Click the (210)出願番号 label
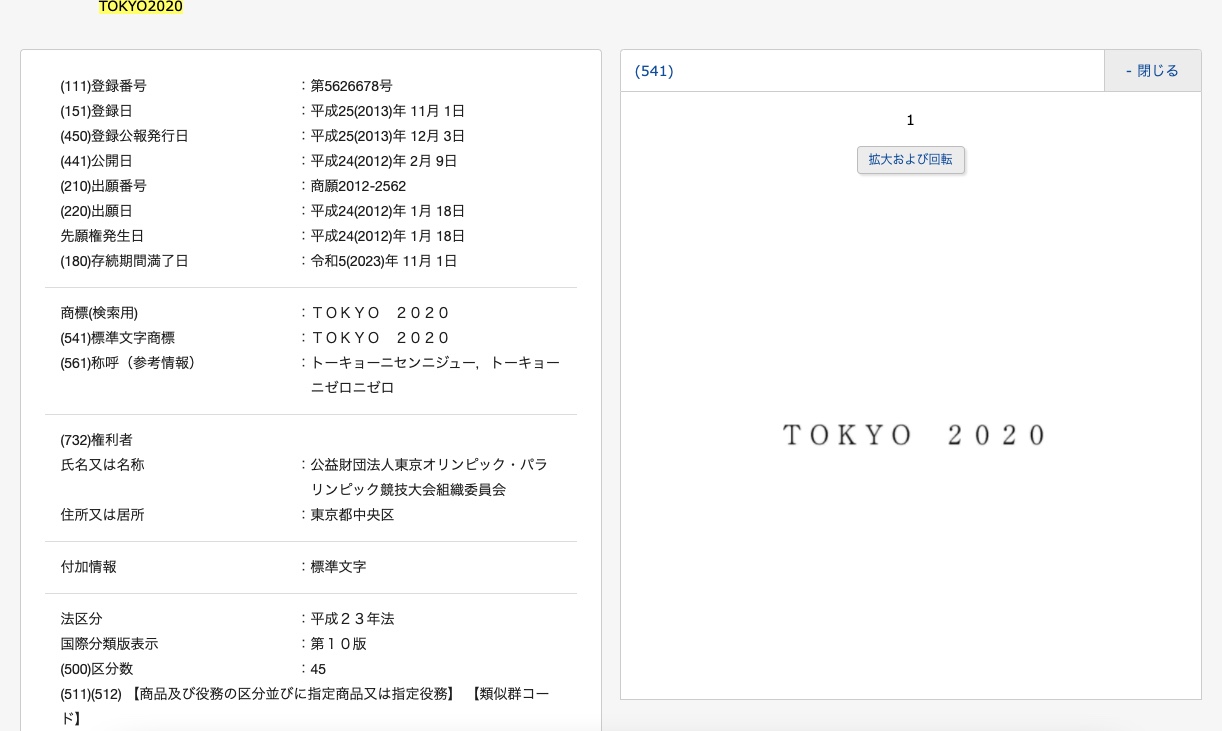1222x731 pixels. [x=103, y=186]
